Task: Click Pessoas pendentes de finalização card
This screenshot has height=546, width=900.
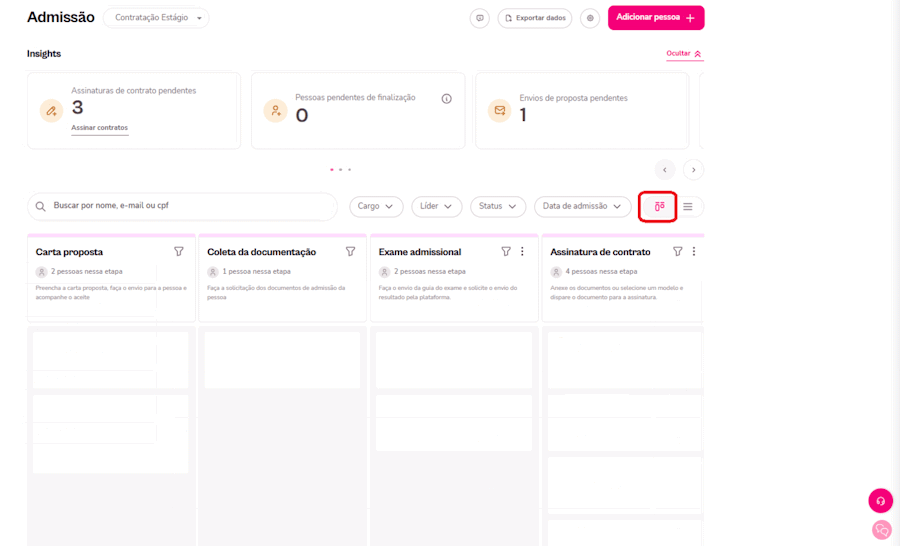Action: (358, 110)
